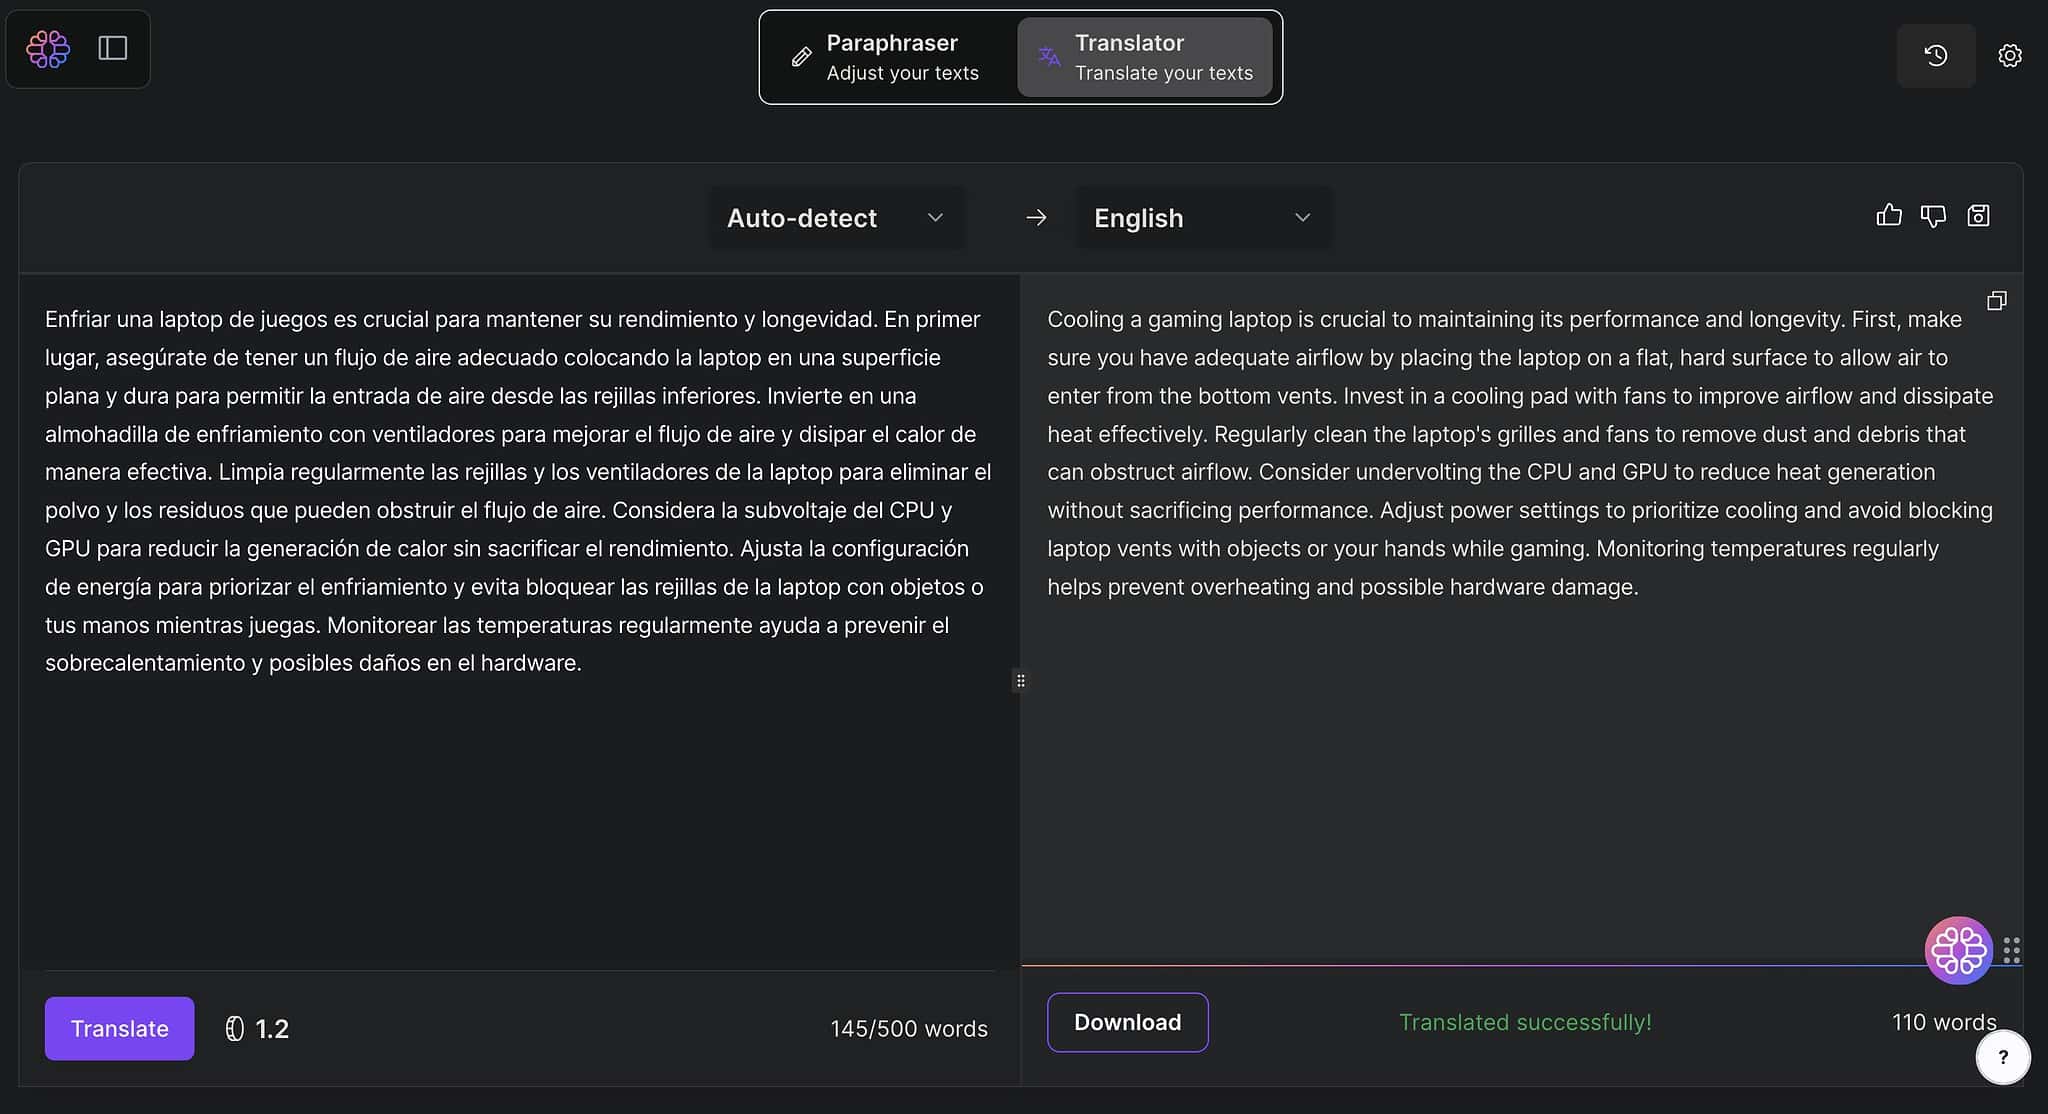Screen dimensions: 2048x1114
Task: Click the credits coin icon near 1.2
Action: (x=235, y=1029)
